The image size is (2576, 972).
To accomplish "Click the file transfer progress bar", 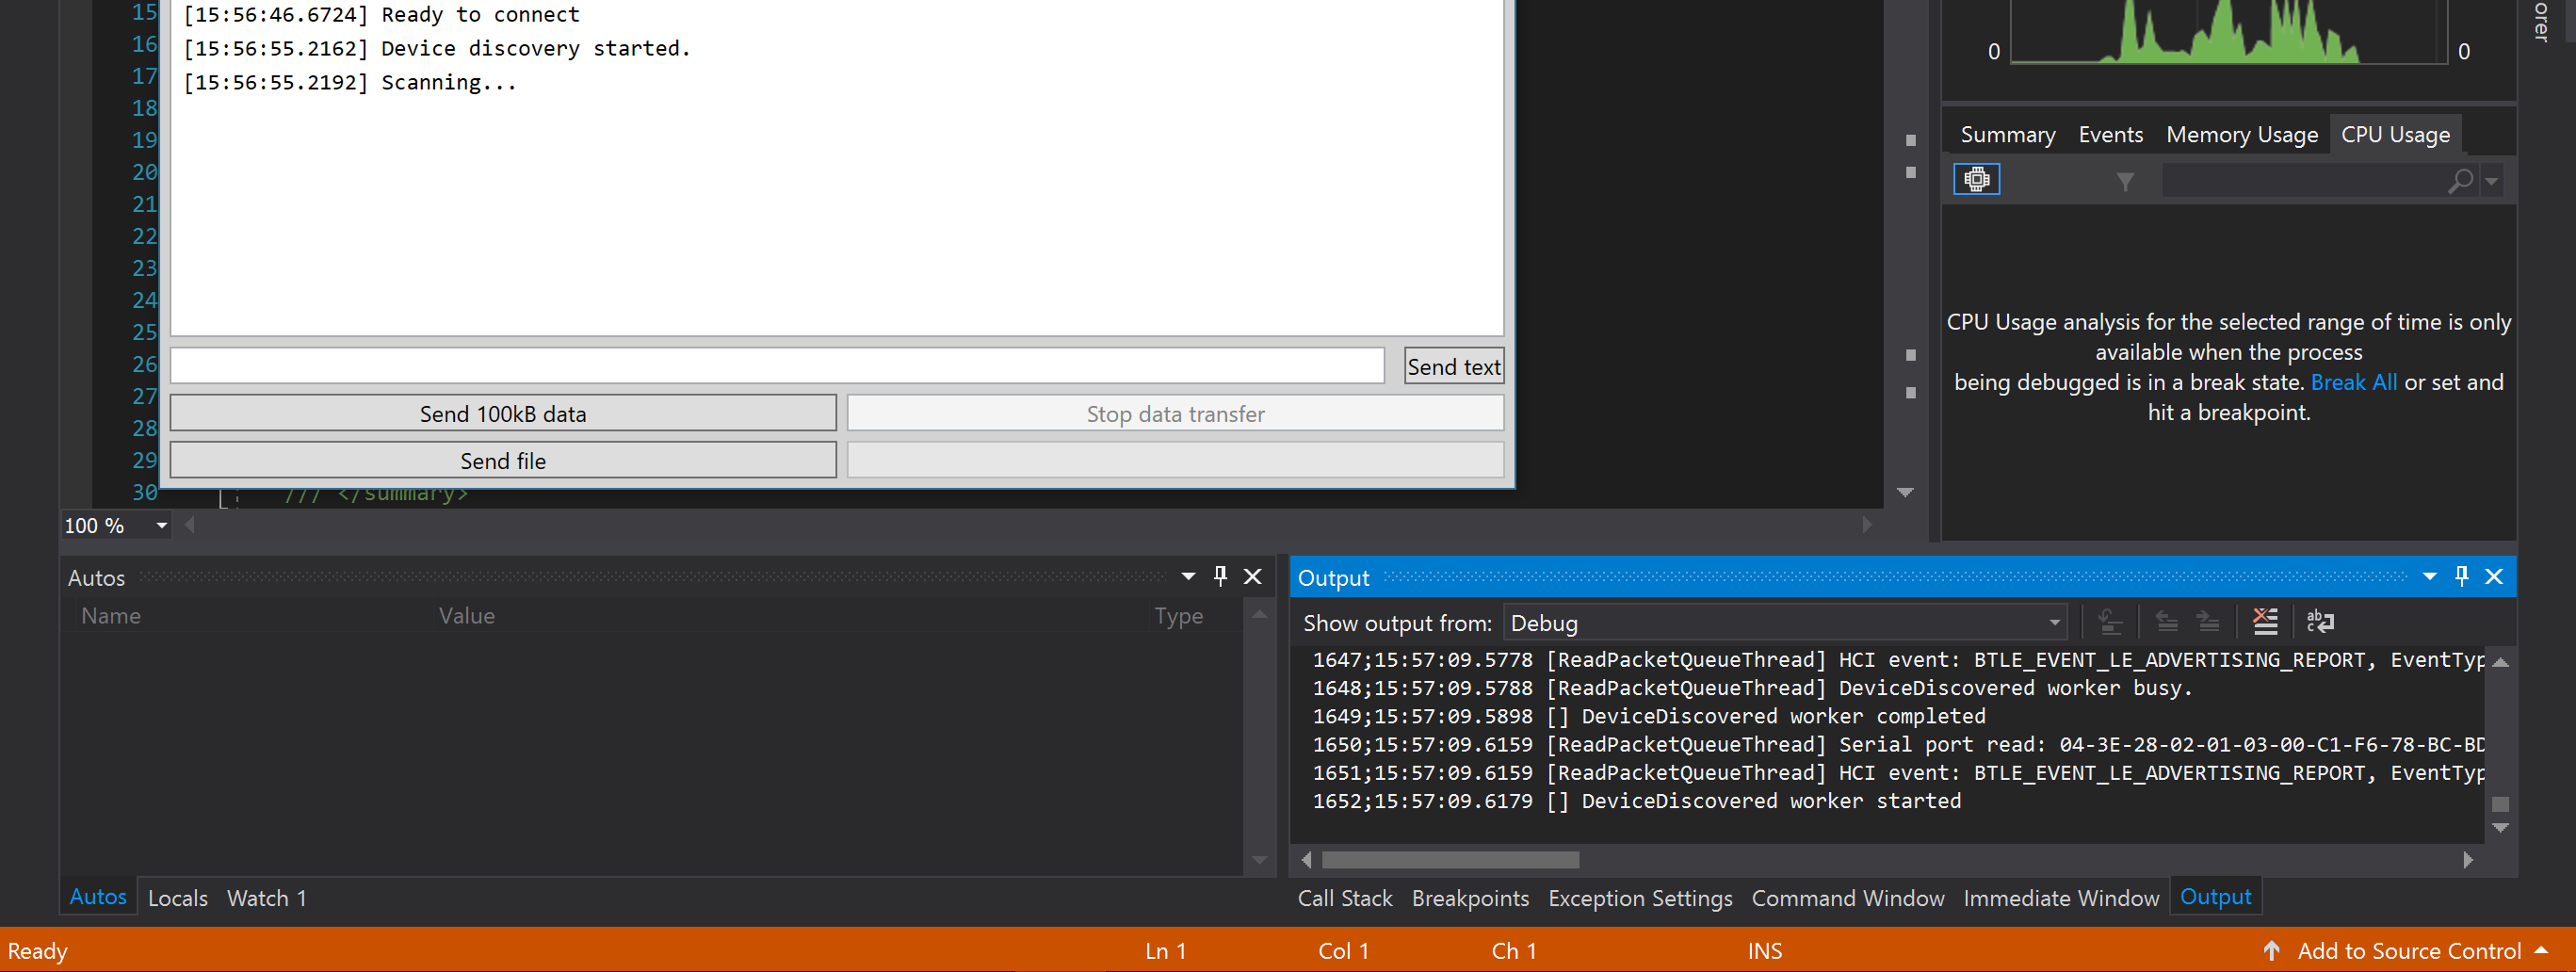I will (x=1175, y=460).
